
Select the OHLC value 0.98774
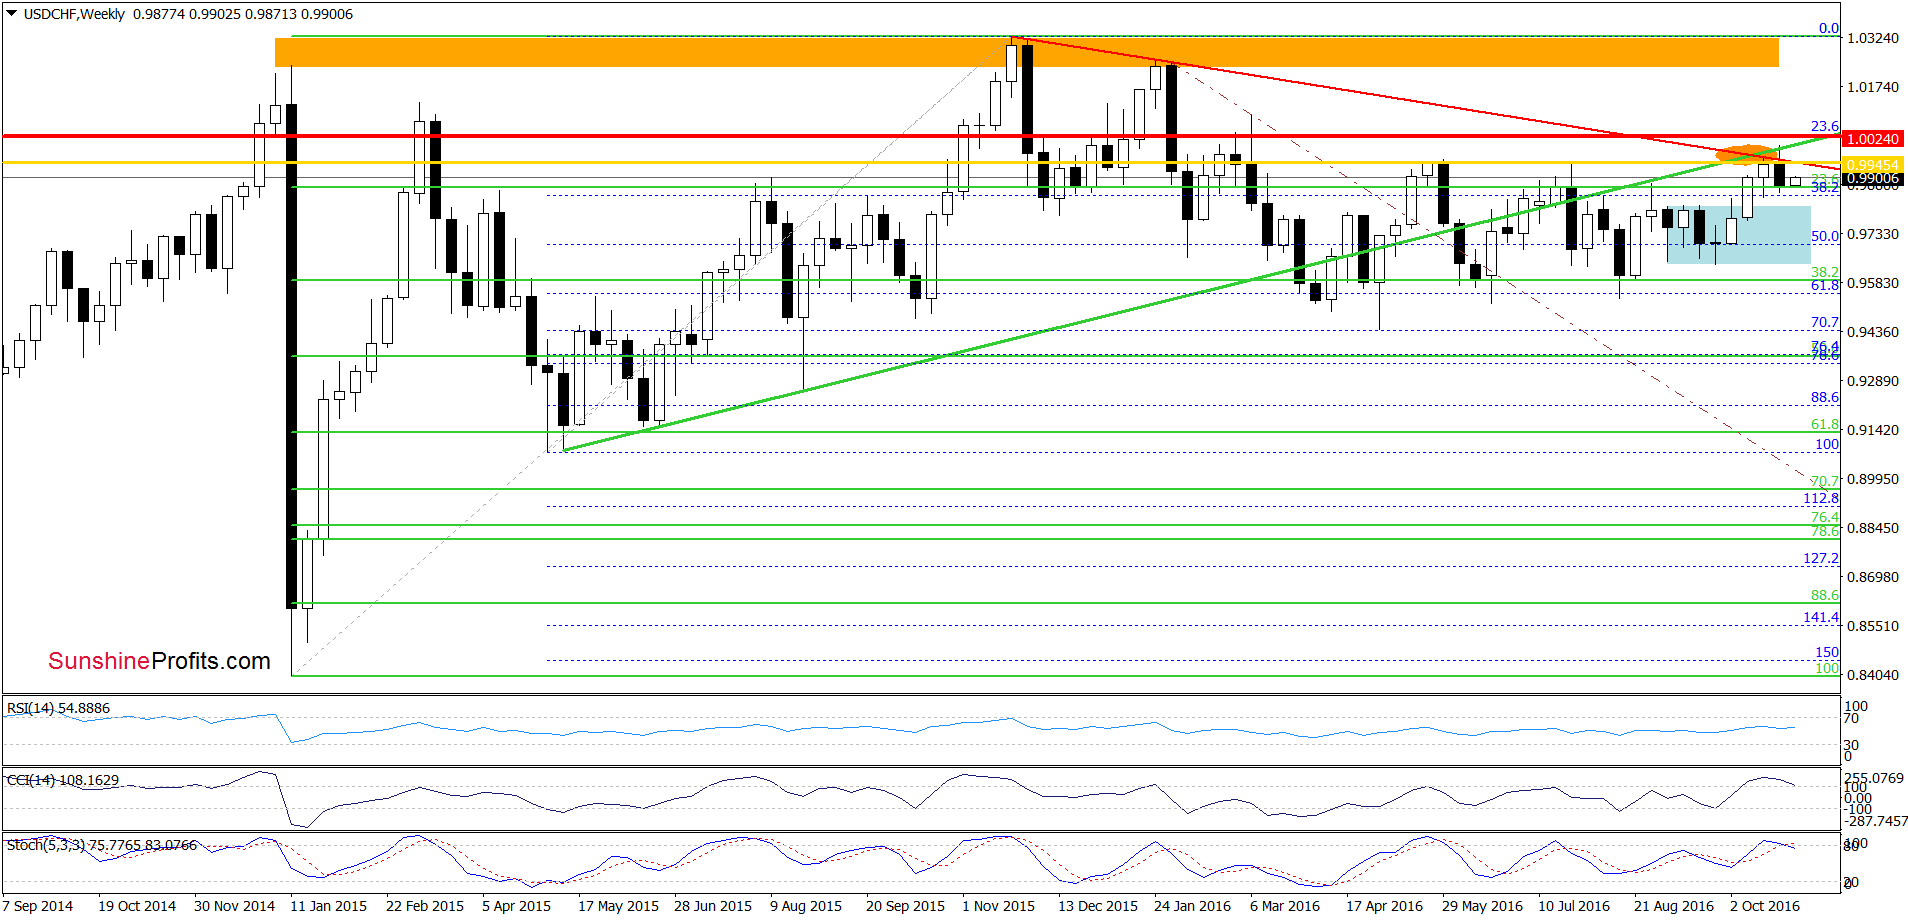[x=158, y=14]
